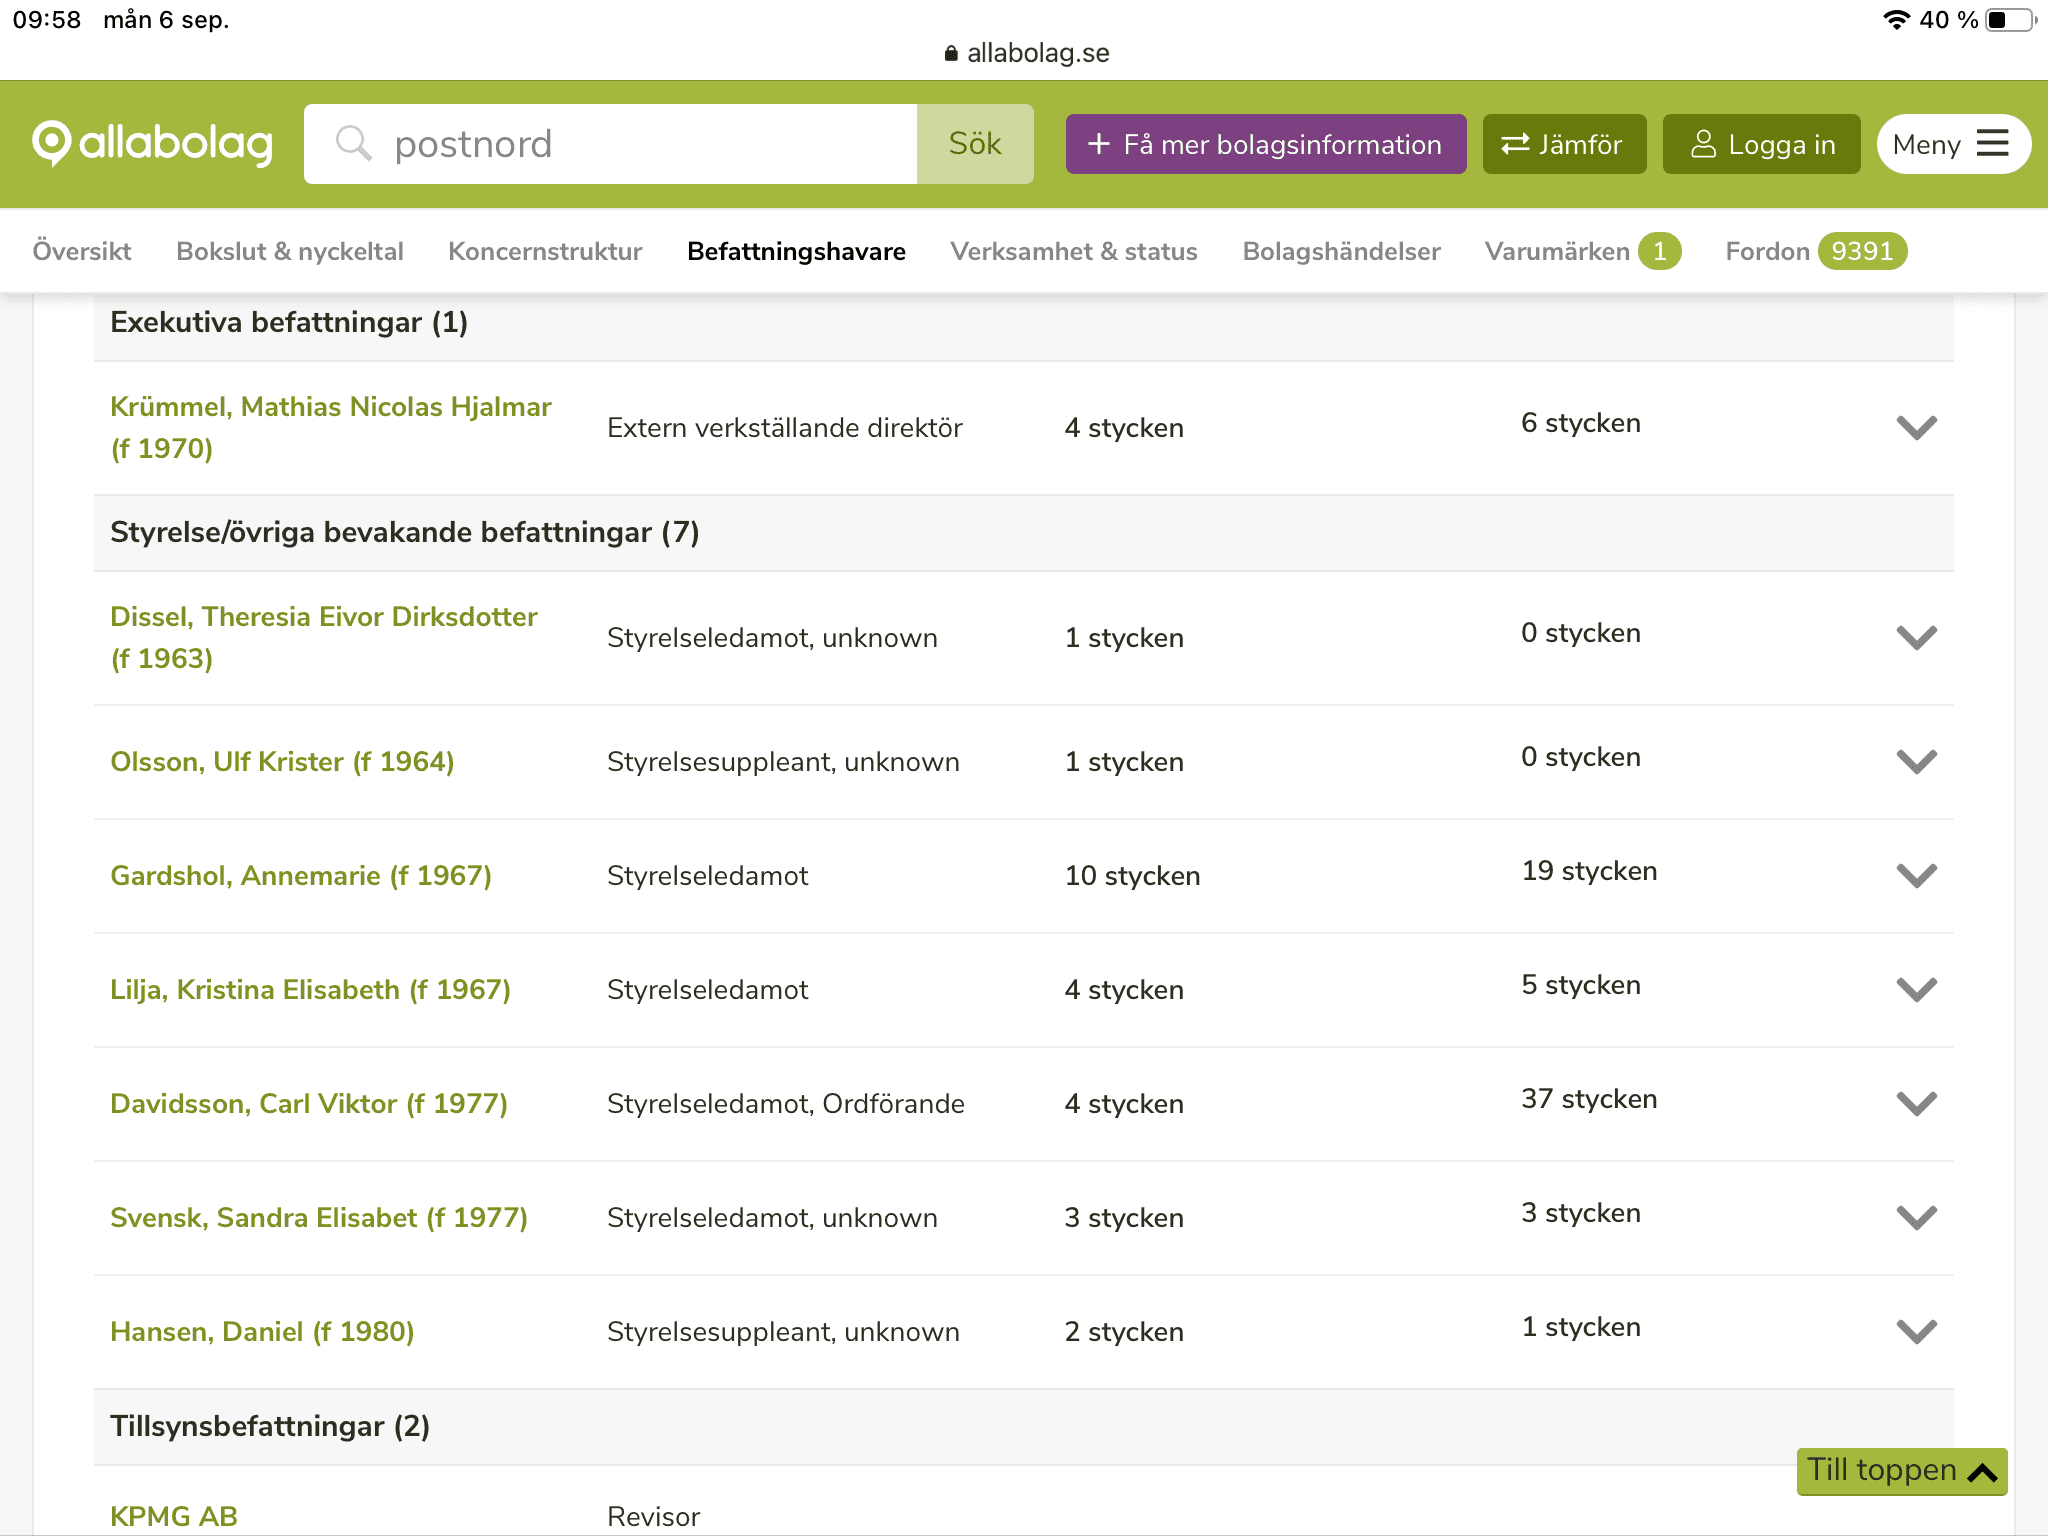Open the Meny hamburger menu
This screenshot has height=1536, width=2048.
click(x=1953, y=144)
